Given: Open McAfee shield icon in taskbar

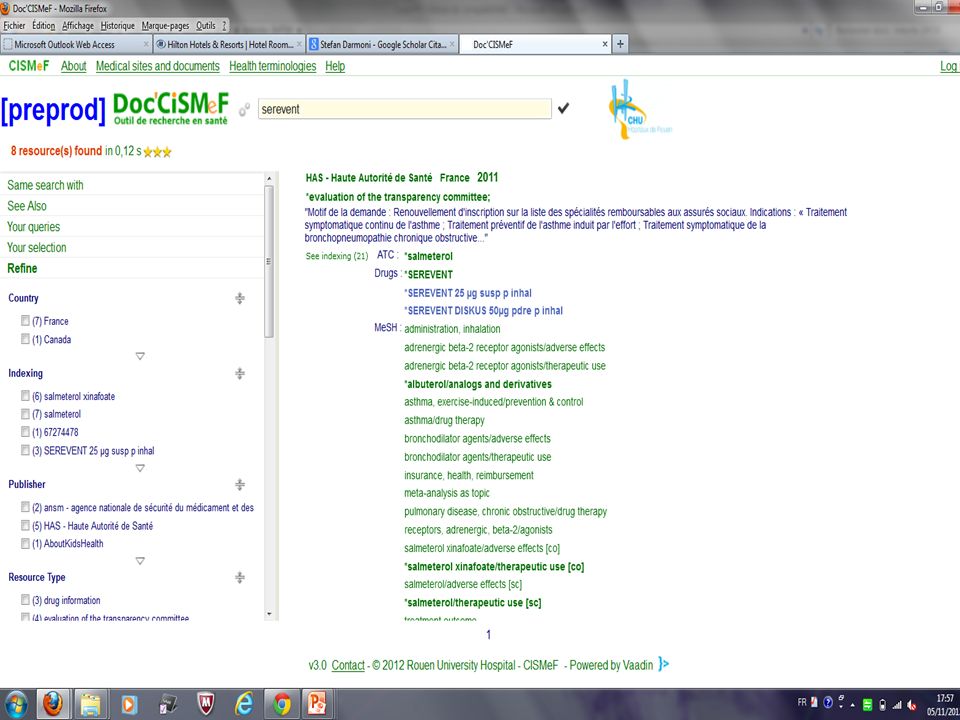Looking at the screenshot, I should click(206, 705).
